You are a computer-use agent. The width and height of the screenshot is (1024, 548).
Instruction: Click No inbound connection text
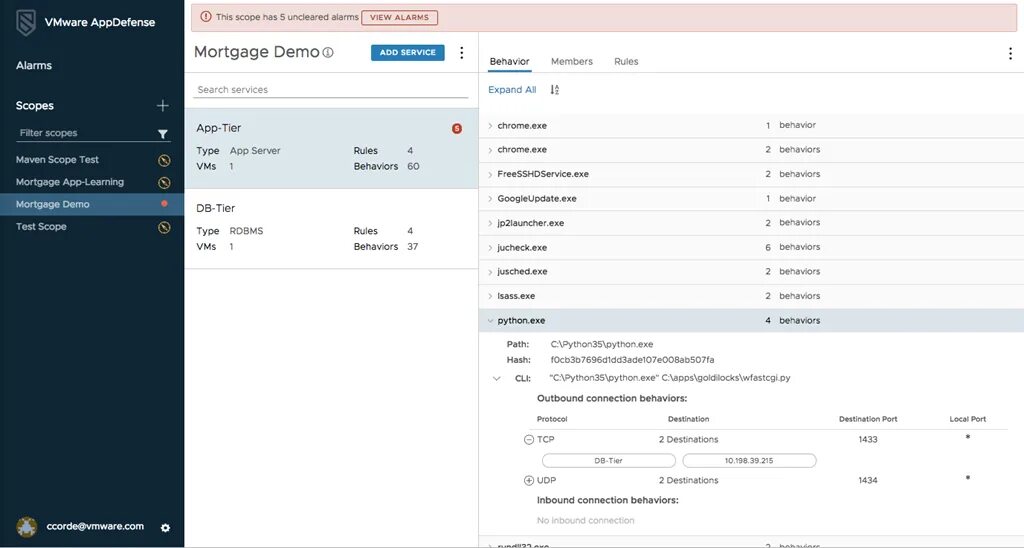(x=586, y=521)
